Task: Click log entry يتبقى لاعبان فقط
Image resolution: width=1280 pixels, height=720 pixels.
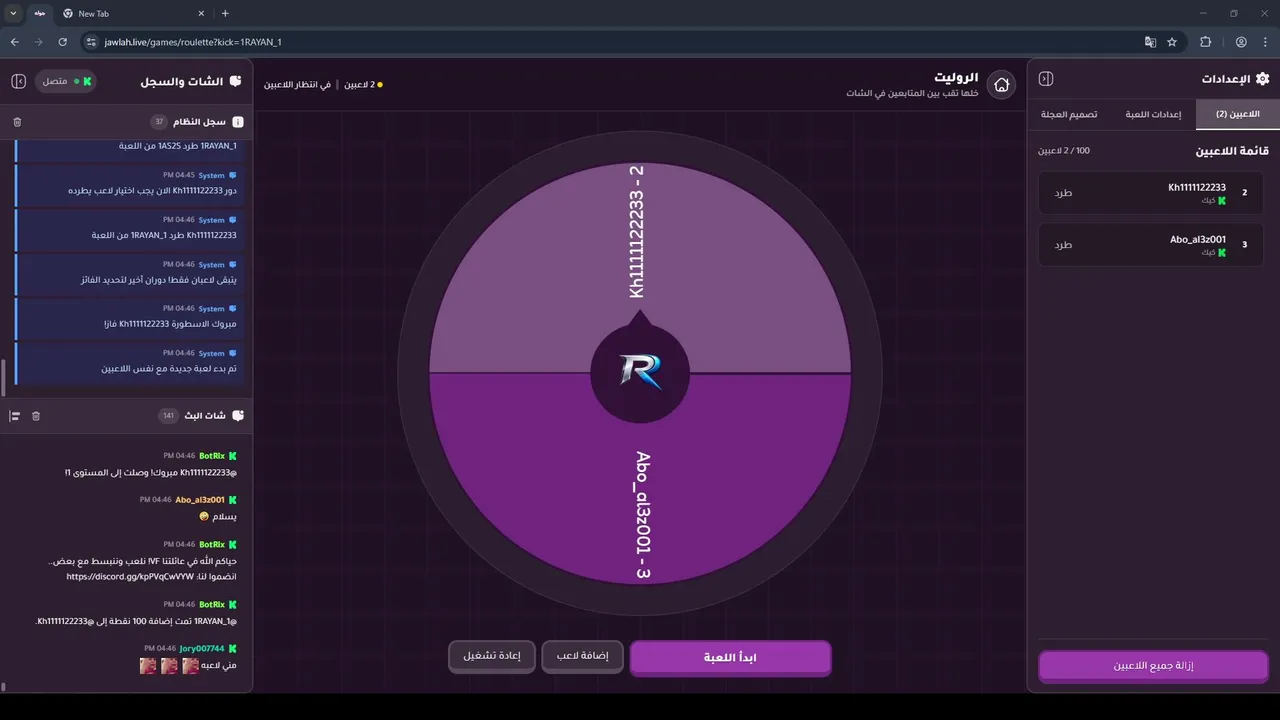Action: click(x=130, y=273)
